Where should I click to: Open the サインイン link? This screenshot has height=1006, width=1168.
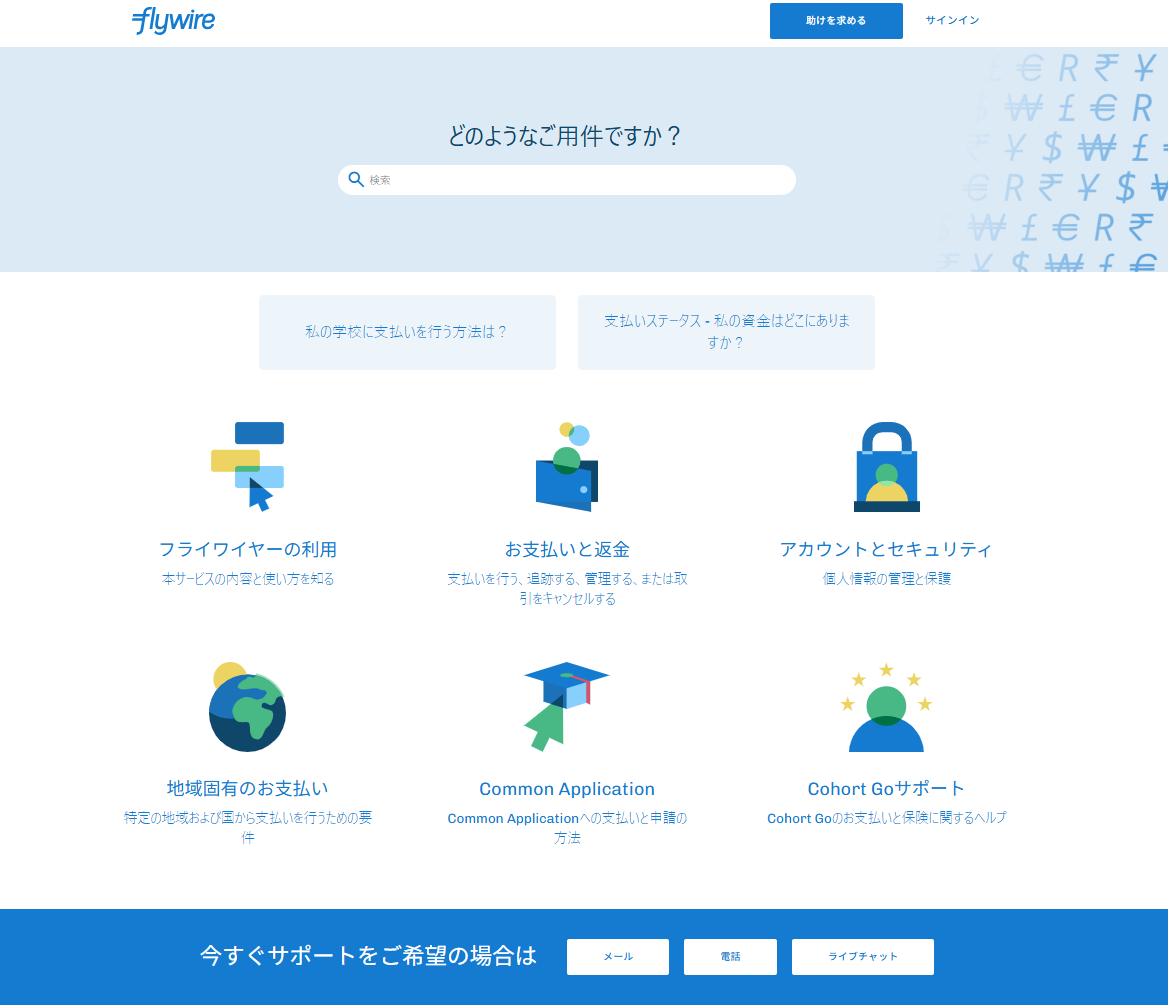(x=951, y=20)
